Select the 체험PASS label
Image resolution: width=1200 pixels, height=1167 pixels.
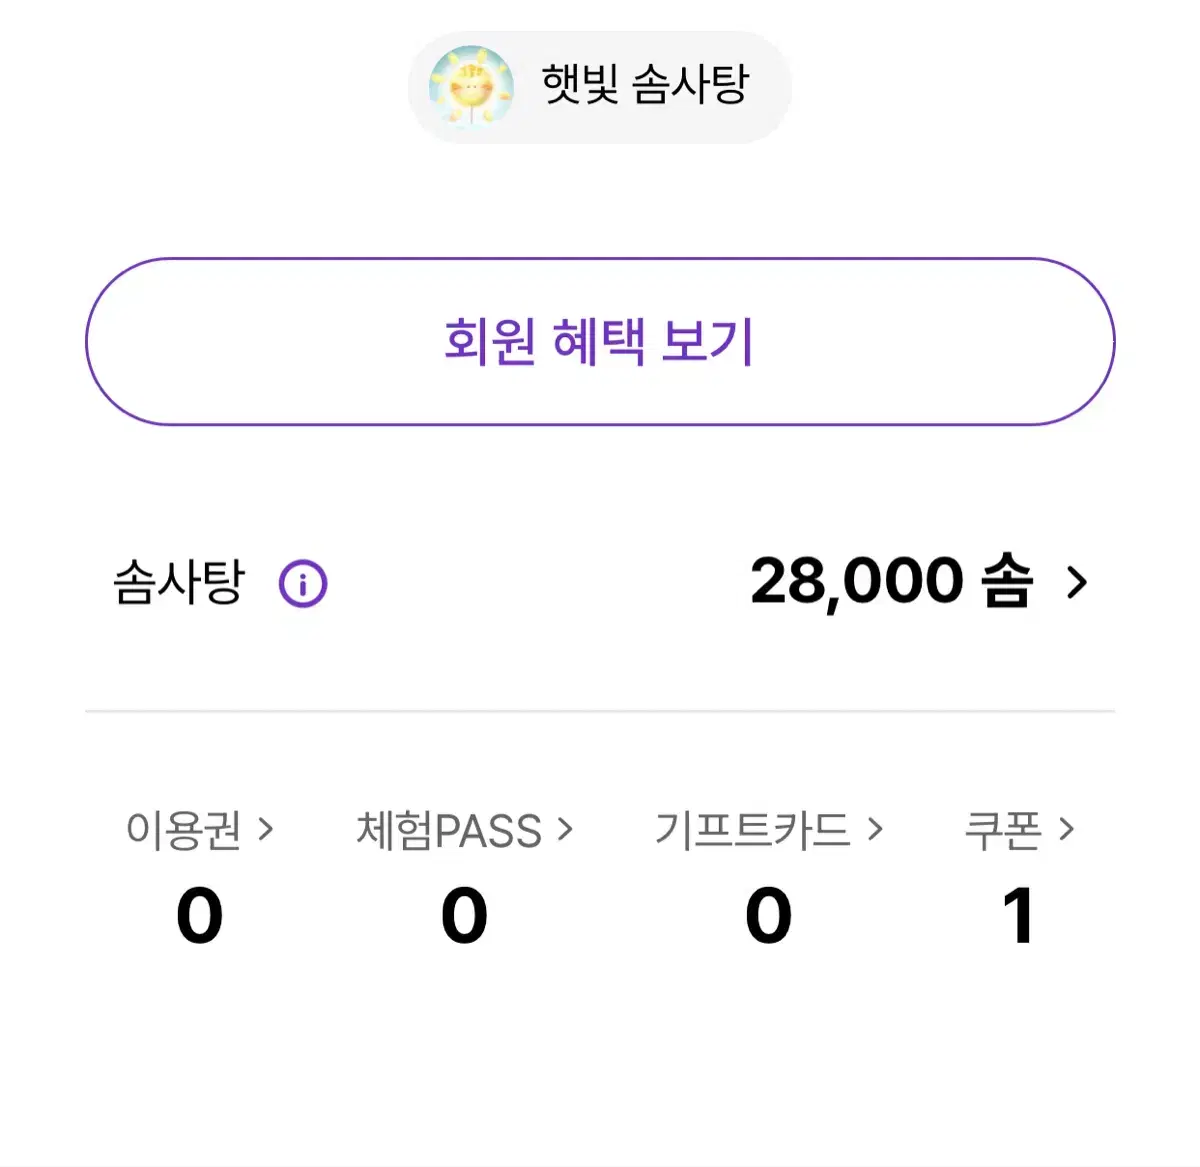[x=449, y=830]
